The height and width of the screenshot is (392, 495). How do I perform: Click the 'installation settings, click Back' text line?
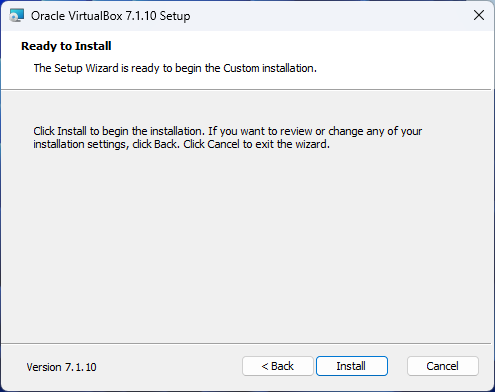(x=181, y=144)
